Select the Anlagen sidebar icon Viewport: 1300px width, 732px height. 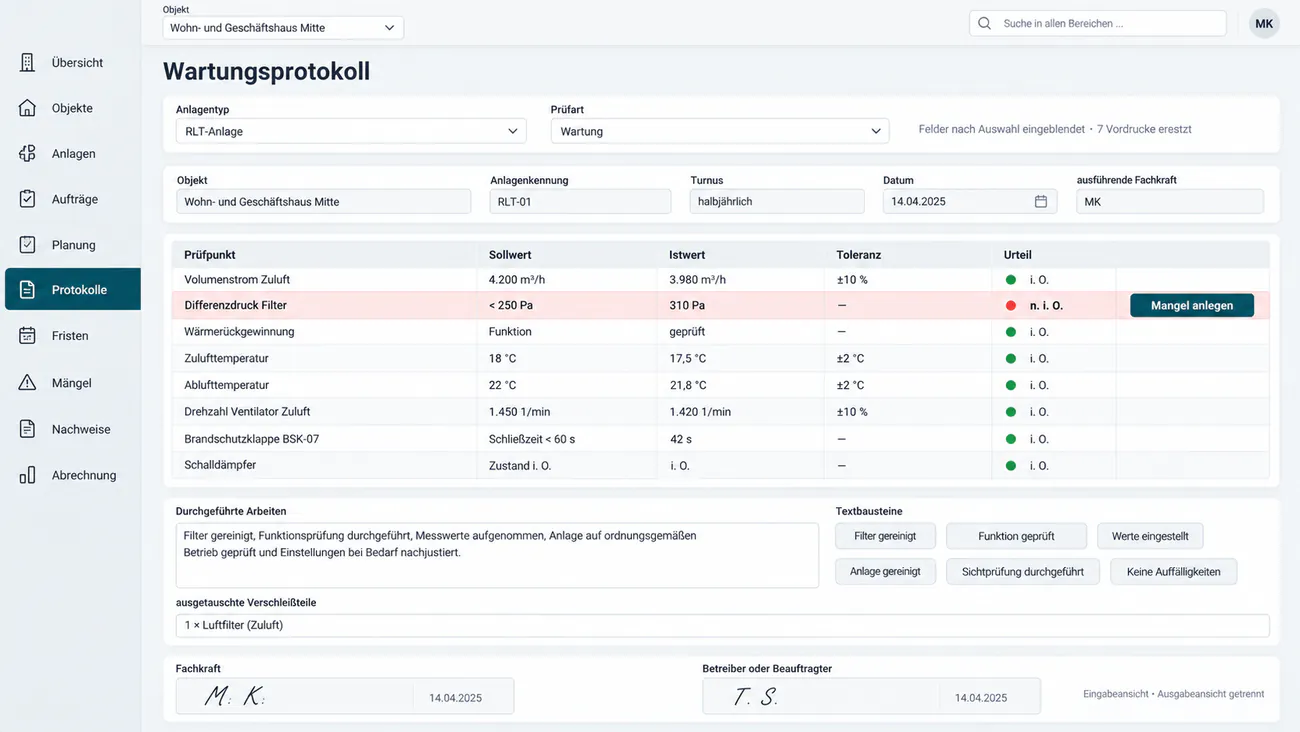(27, 154)
